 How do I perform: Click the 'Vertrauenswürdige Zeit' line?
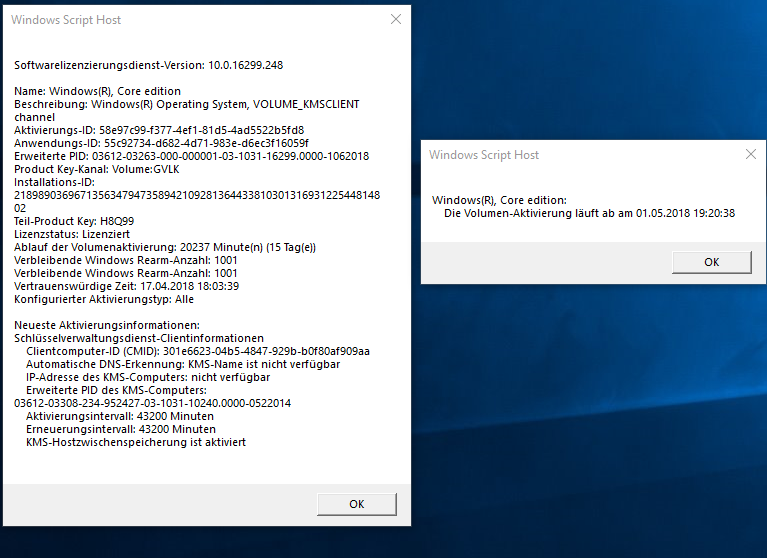click(x=126, y=286)
